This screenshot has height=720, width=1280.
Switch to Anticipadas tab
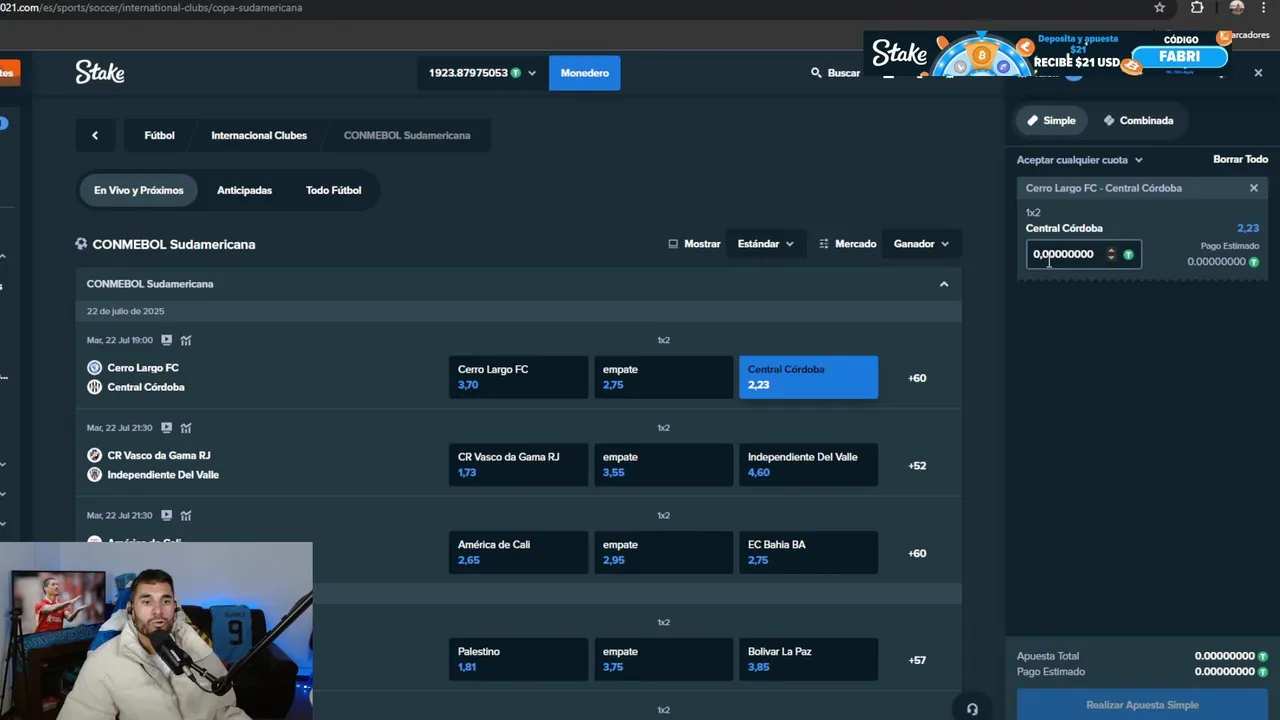pos(244,190)
